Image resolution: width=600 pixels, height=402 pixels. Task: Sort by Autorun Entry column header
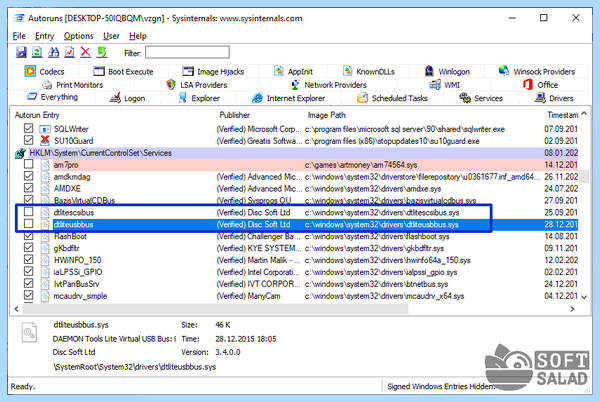(x=37, y=115)
